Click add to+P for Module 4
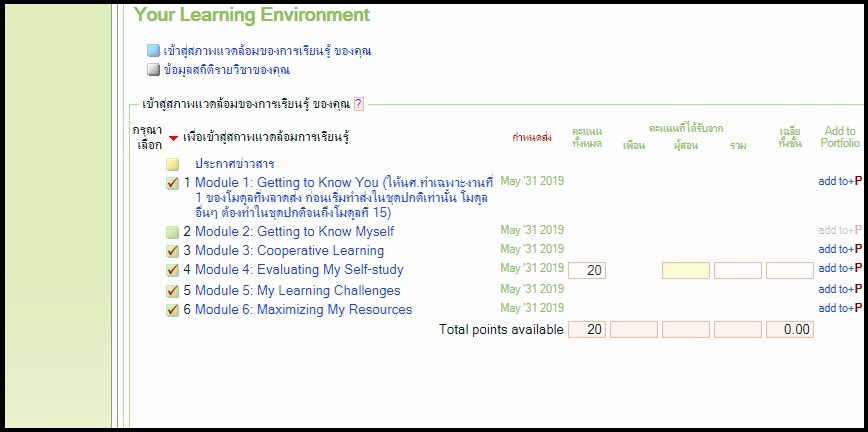 coord(839,268)
